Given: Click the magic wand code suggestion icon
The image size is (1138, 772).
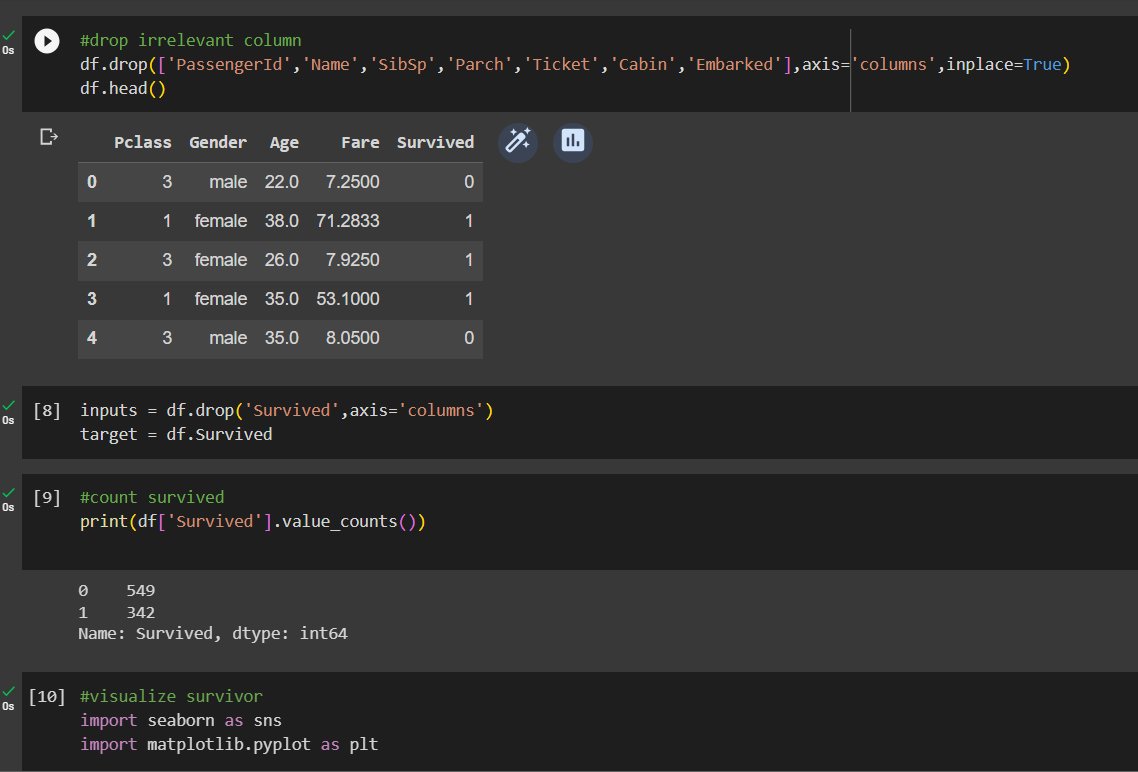Looking at the screenshot, I should coord(518,142).
